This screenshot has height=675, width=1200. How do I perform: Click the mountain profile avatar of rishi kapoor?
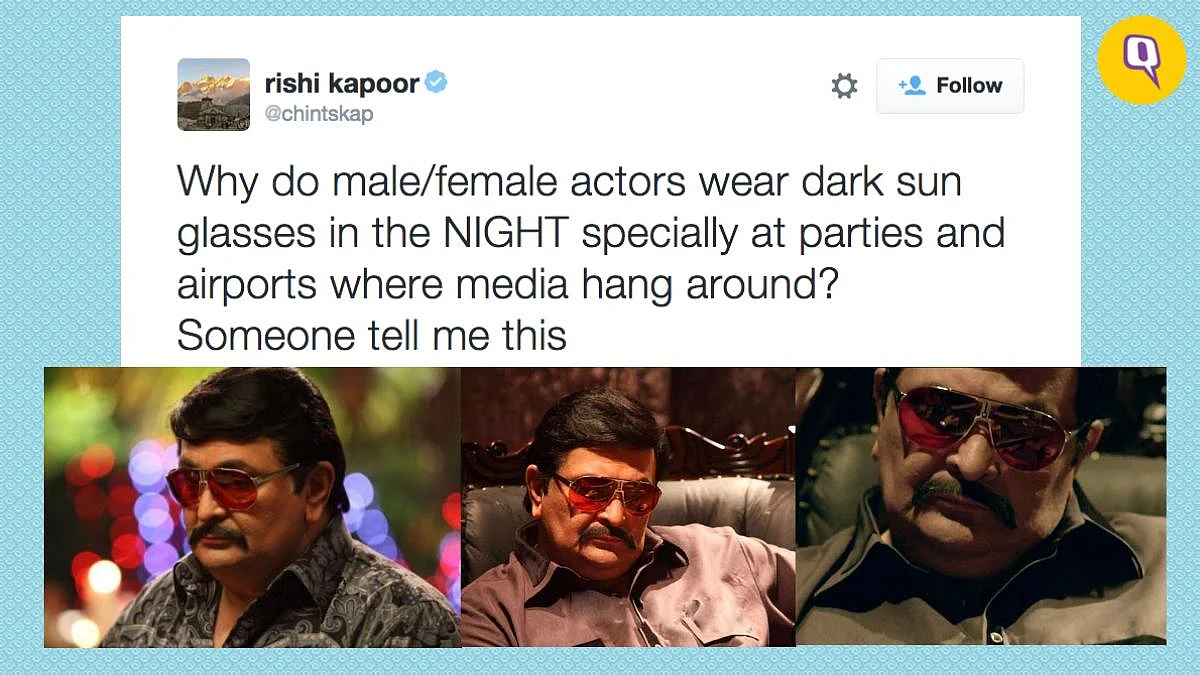point(214,94)
